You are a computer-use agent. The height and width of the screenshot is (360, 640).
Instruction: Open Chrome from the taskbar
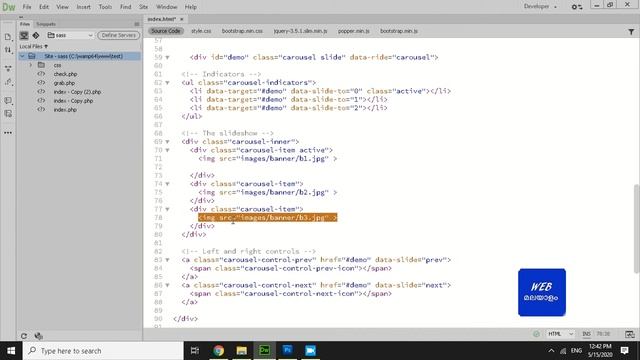218,351
